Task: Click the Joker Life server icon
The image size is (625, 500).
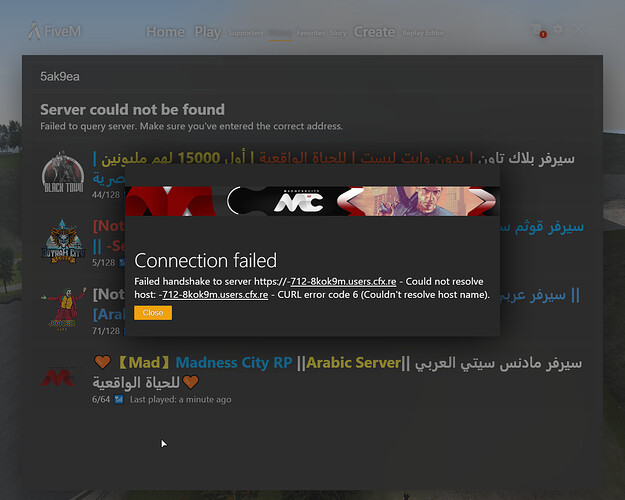Action: pyautogui.click(x=63, y=309)
